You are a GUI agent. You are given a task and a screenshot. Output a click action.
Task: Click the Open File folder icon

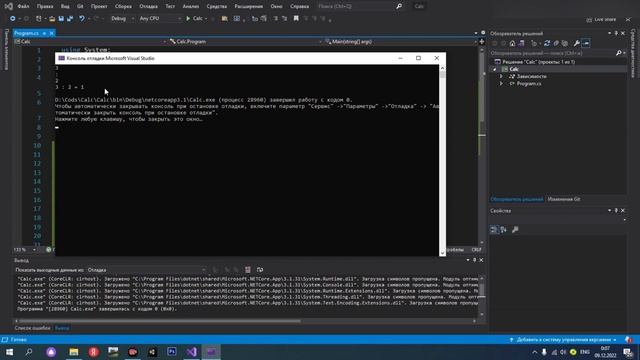coord(52,18)
